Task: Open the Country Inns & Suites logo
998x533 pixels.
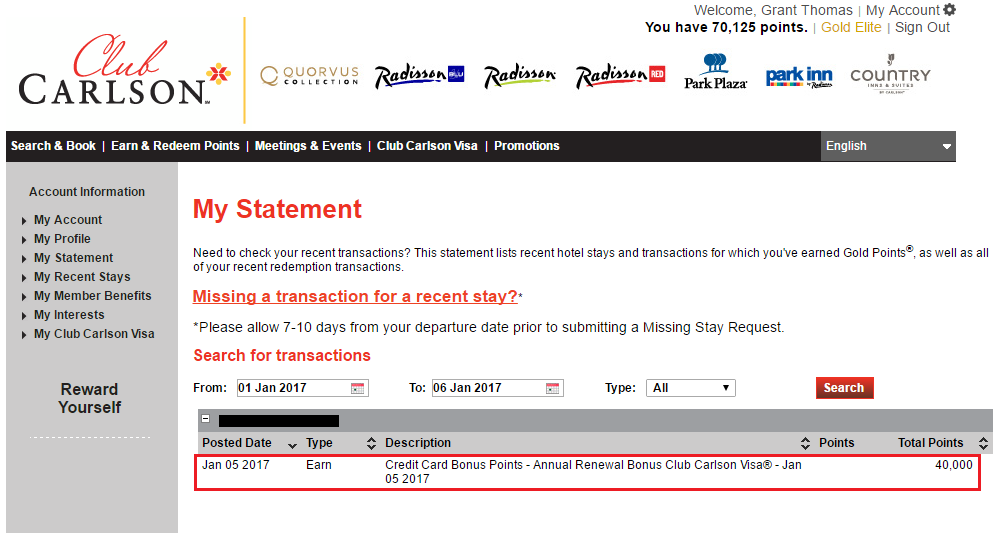Action: click(x=890, y=76)
